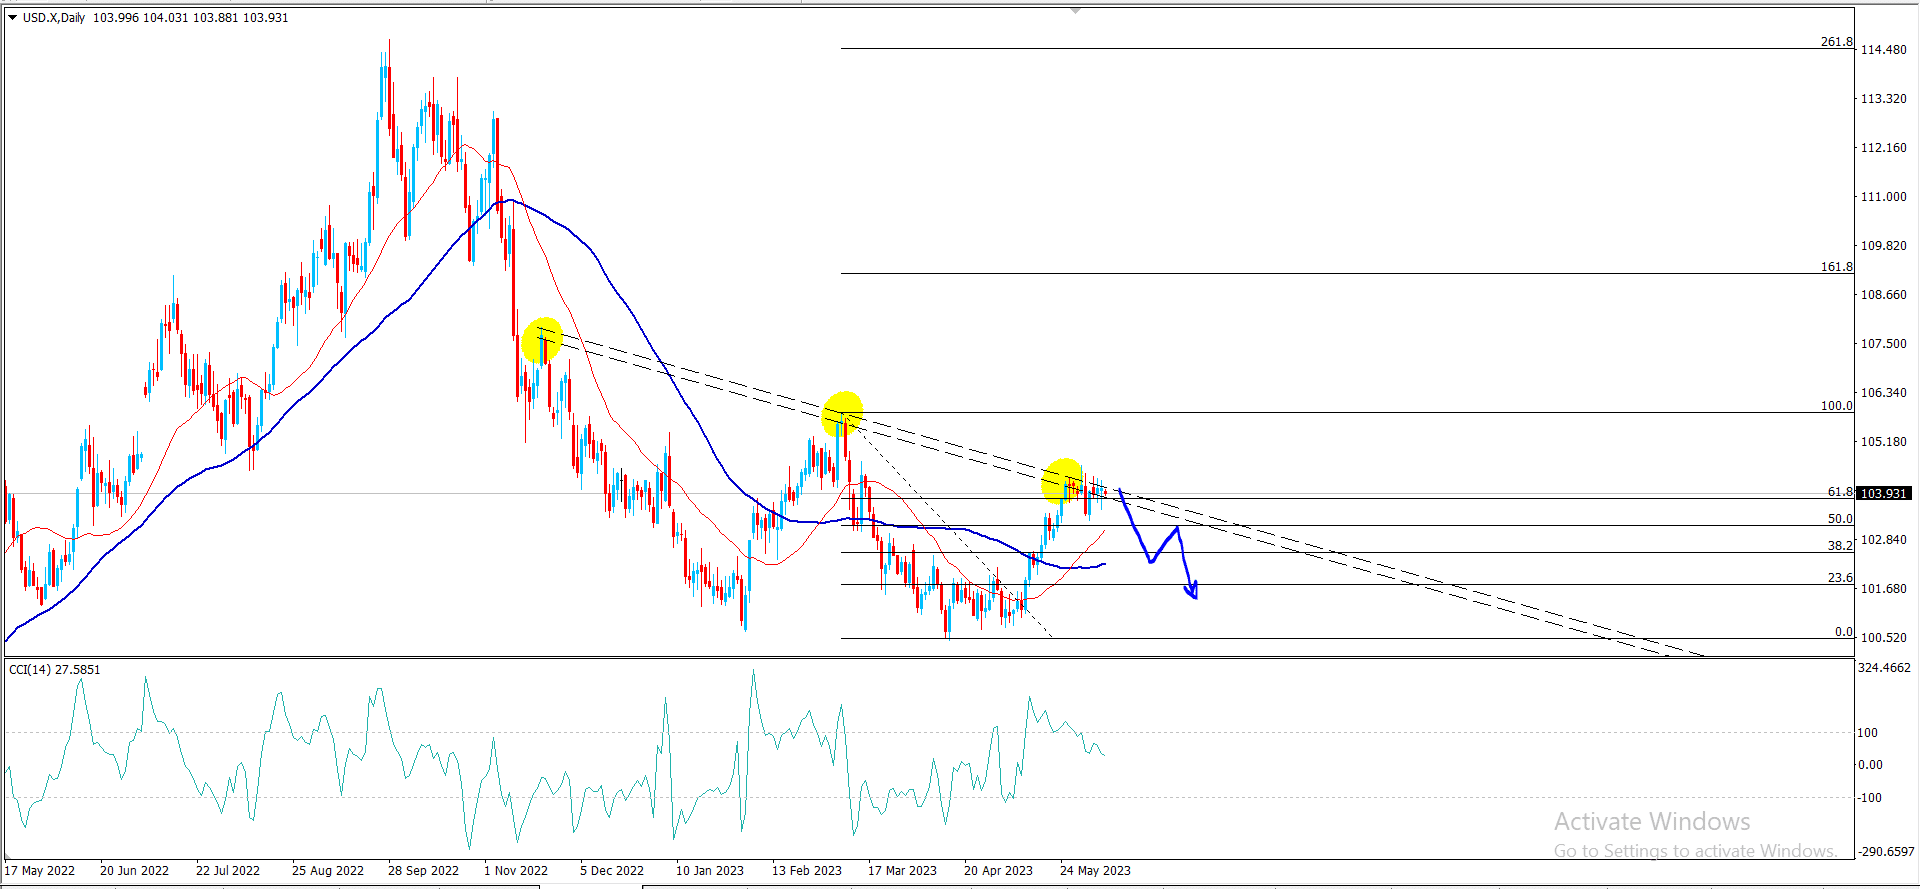Select the 50.0 Fibonacci level label
Screen dimensions: 1920x889
[x=1841, y=519]
